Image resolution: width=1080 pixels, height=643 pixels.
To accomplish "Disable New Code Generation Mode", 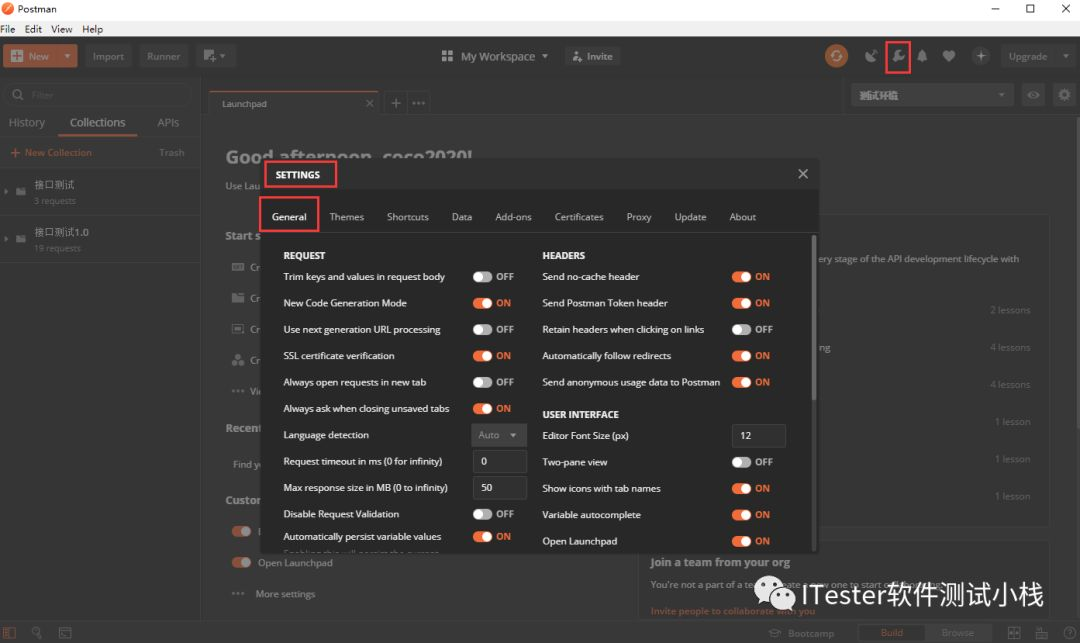I will pos(482,303).
